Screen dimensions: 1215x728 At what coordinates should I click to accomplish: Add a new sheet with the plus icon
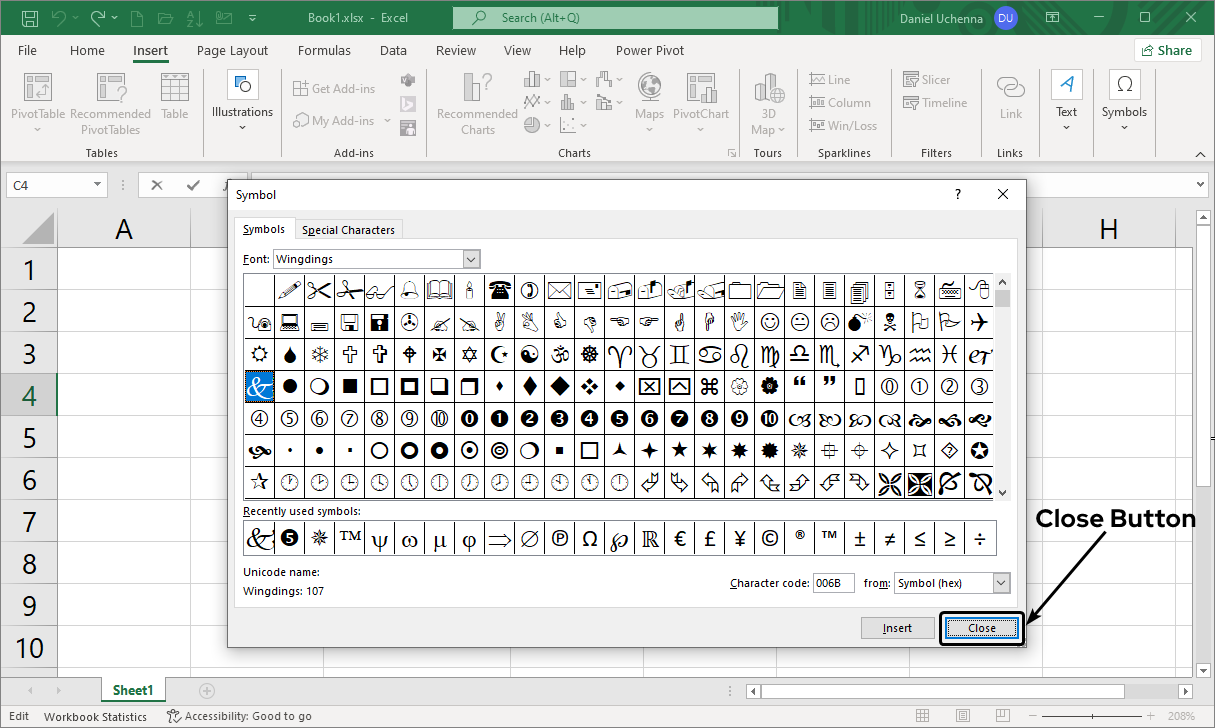[x=207, y=690]
